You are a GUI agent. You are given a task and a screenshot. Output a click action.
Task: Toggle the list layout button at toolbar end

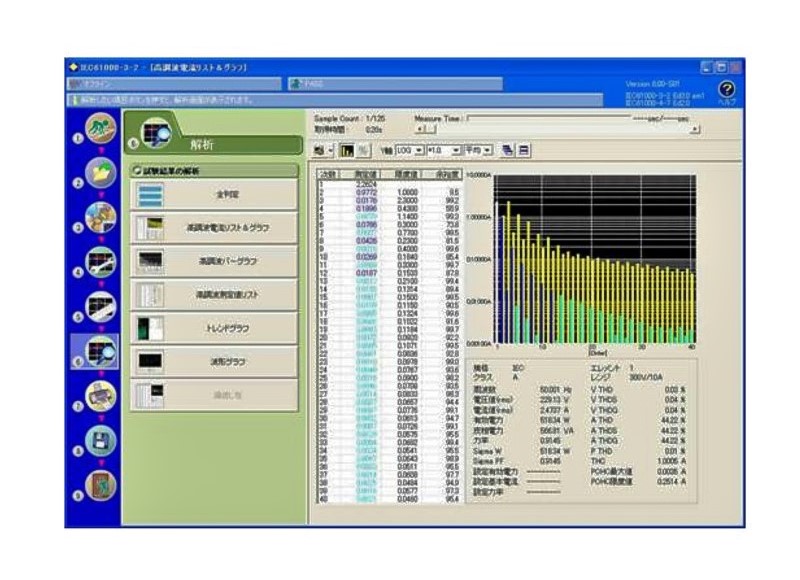pos(524,150)
